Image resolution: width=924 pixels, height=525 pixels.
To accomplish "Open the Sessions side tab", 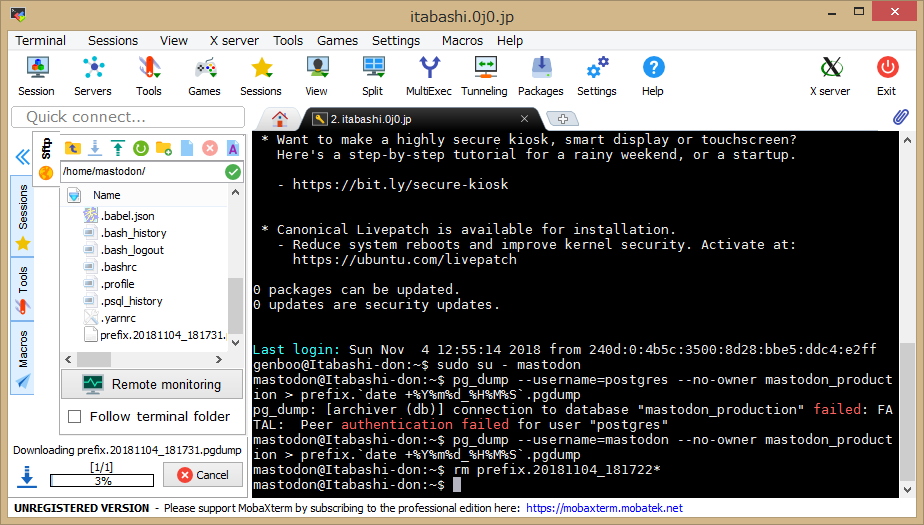I will (x=23, y=217).
